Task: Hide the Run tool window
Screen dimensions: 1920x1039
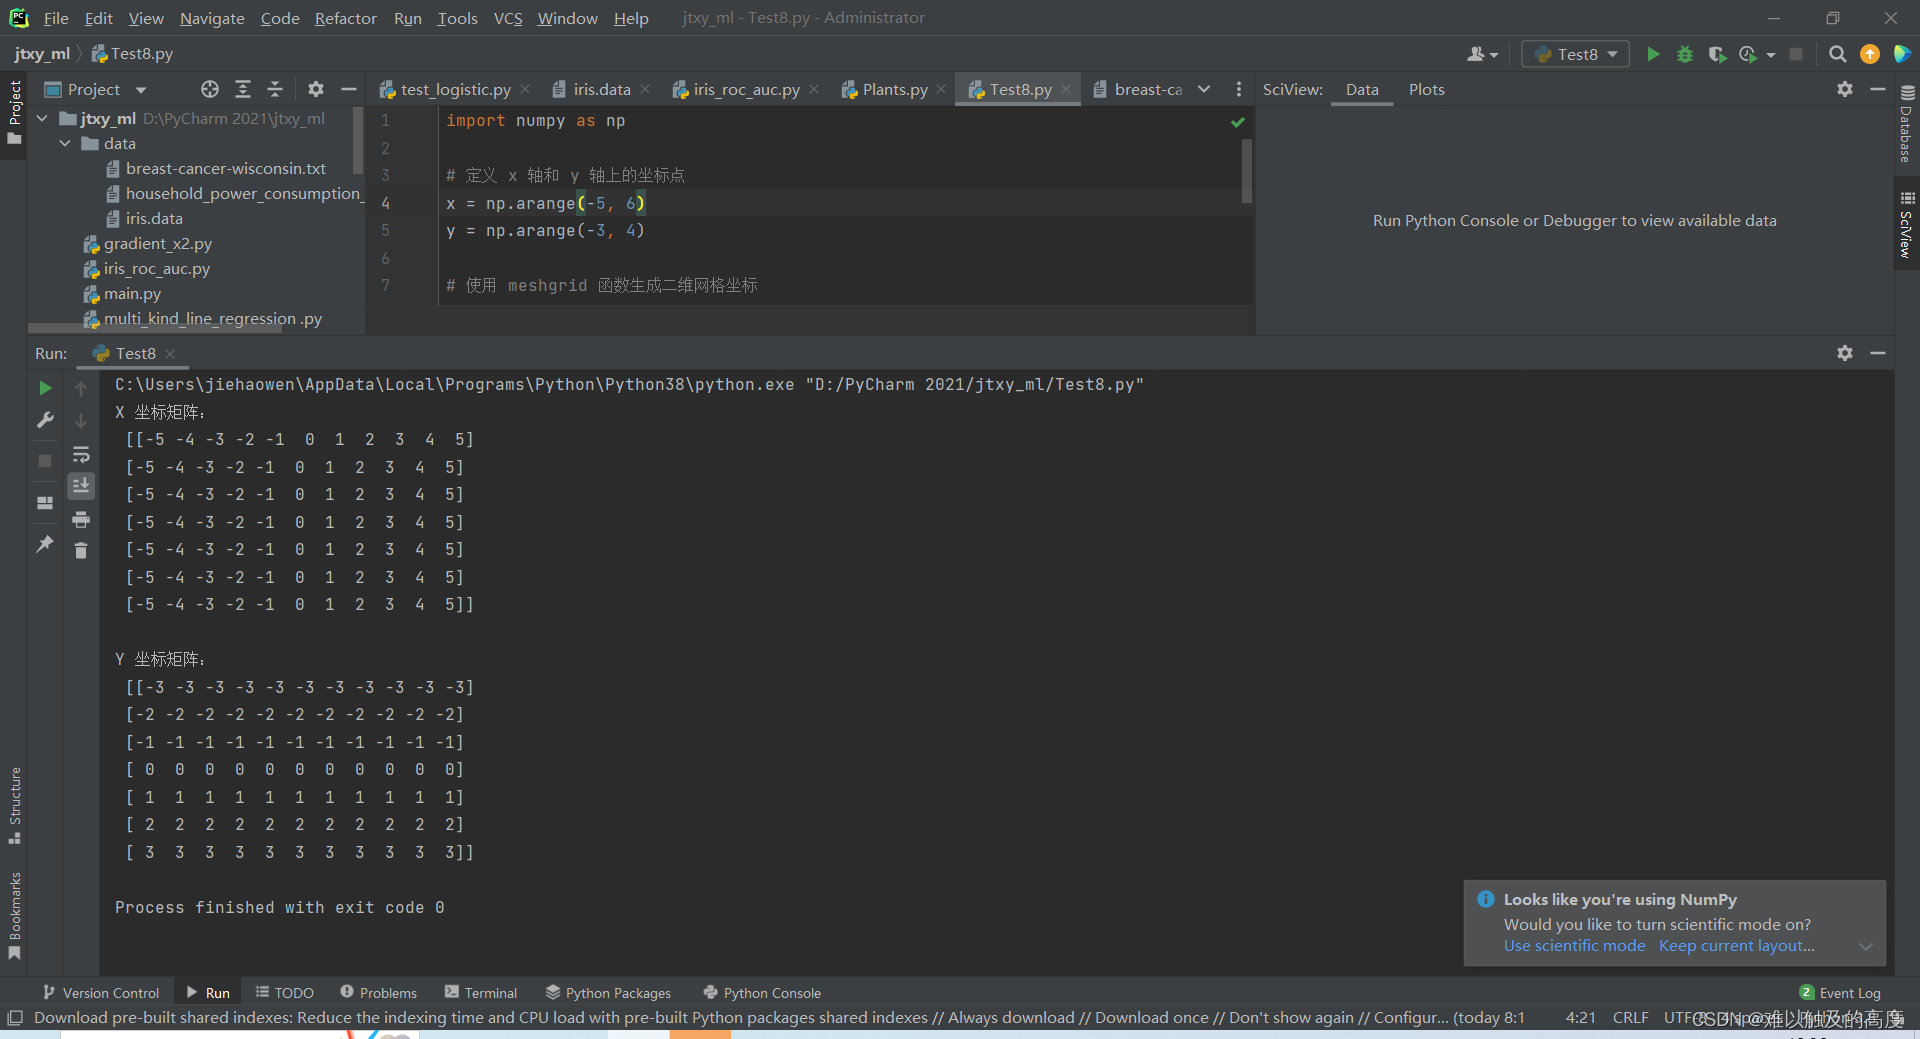Action: point(1878,353)
